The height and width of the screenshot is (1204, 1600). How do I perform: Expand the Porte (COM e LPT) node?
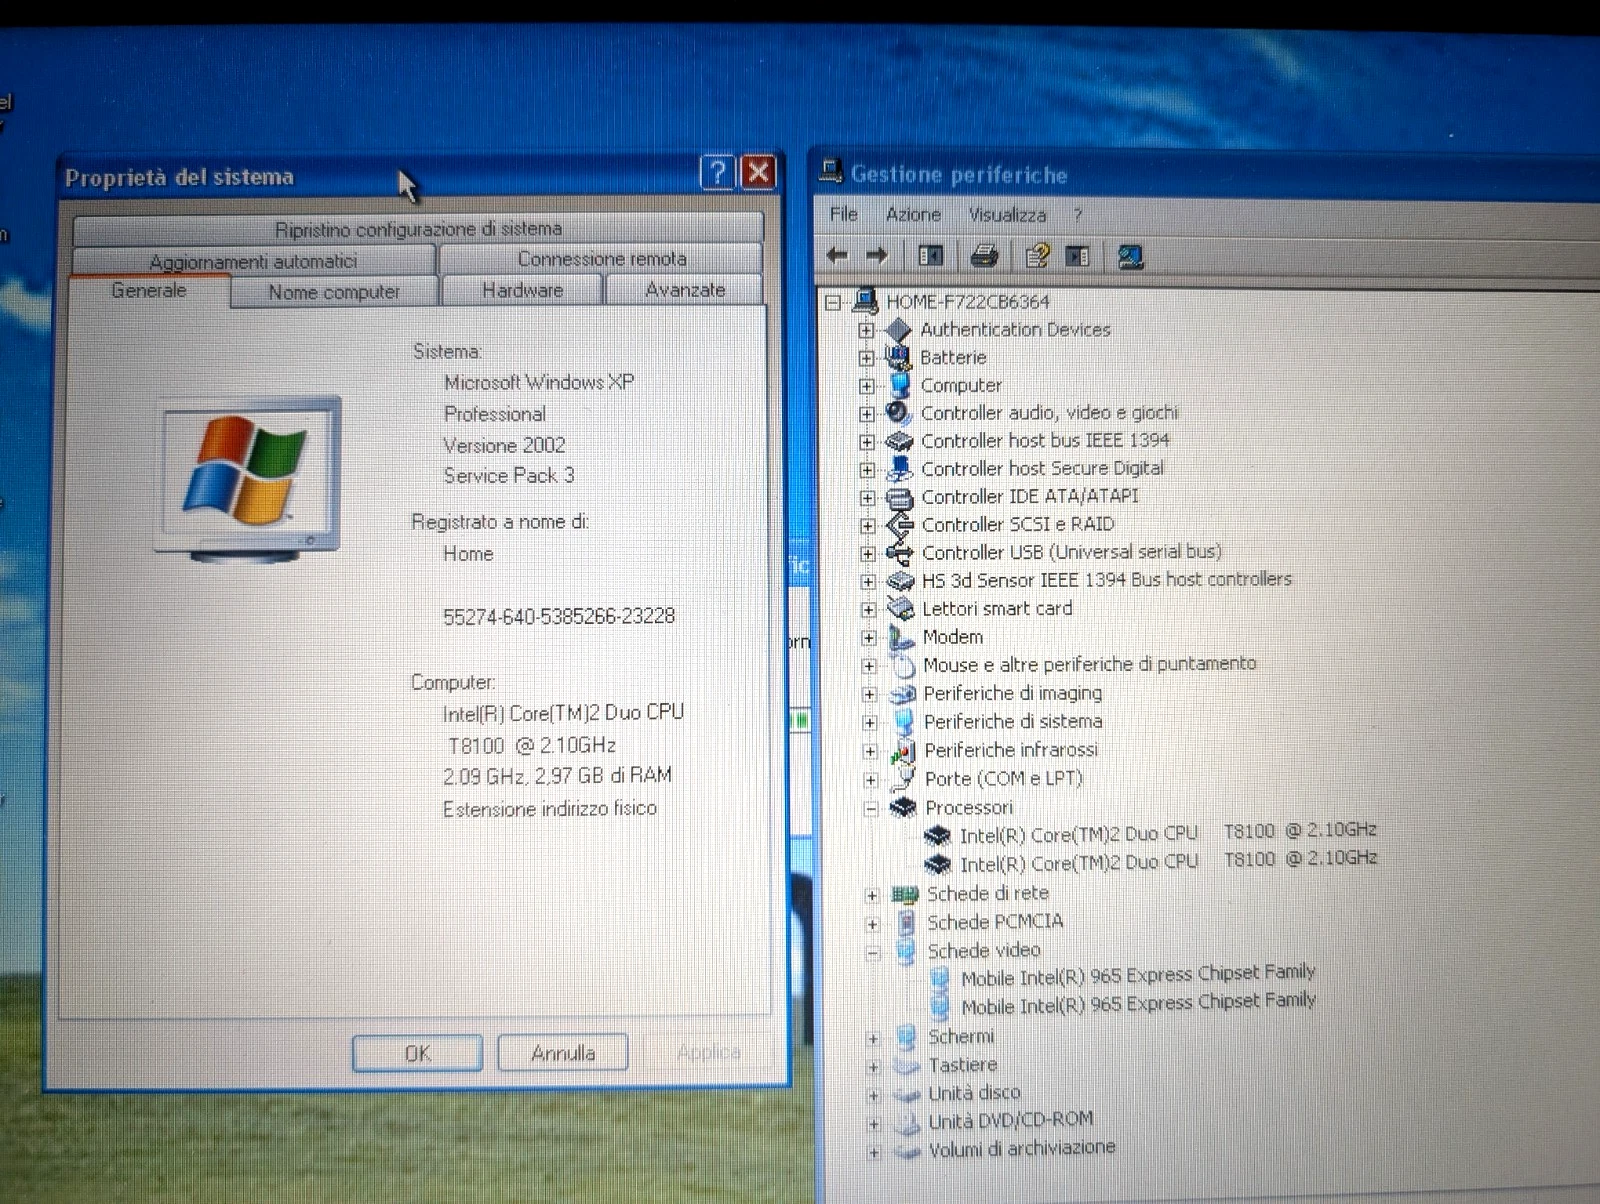[x=871, y=780]
